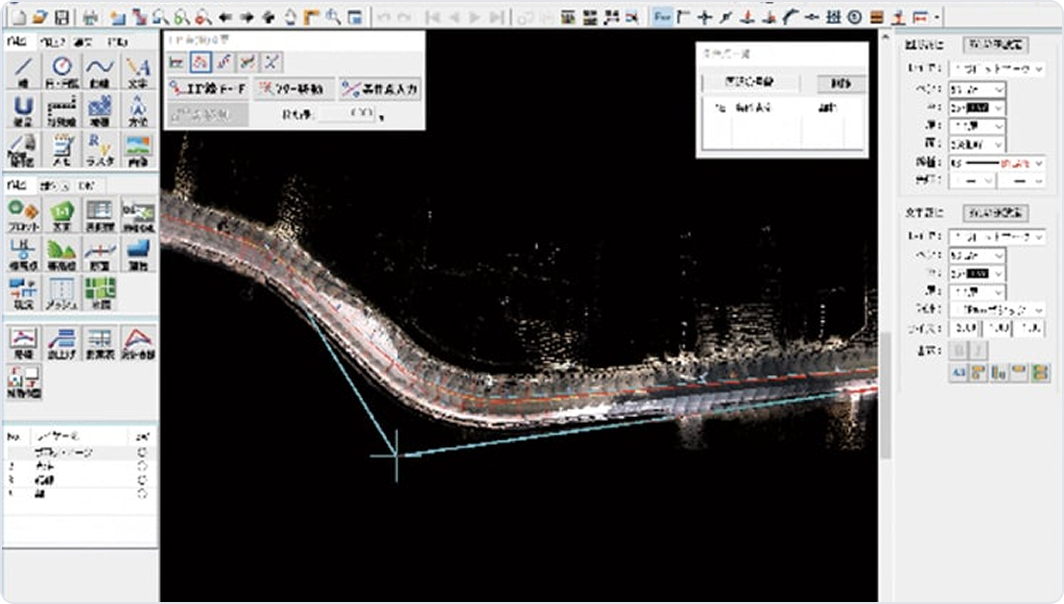The image size is (1064, 604).
Task: Select radio button of layer row 2
Action: [x=142, y=466]
